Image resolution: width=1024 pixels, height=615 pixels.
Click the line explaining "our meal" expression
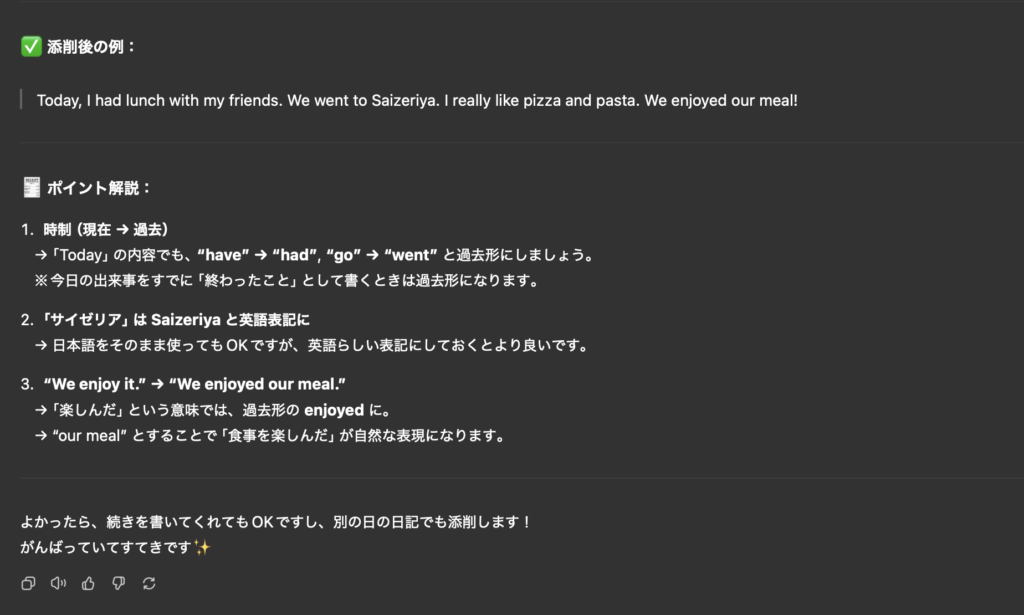pyautogui.click(x=270, y=435)
